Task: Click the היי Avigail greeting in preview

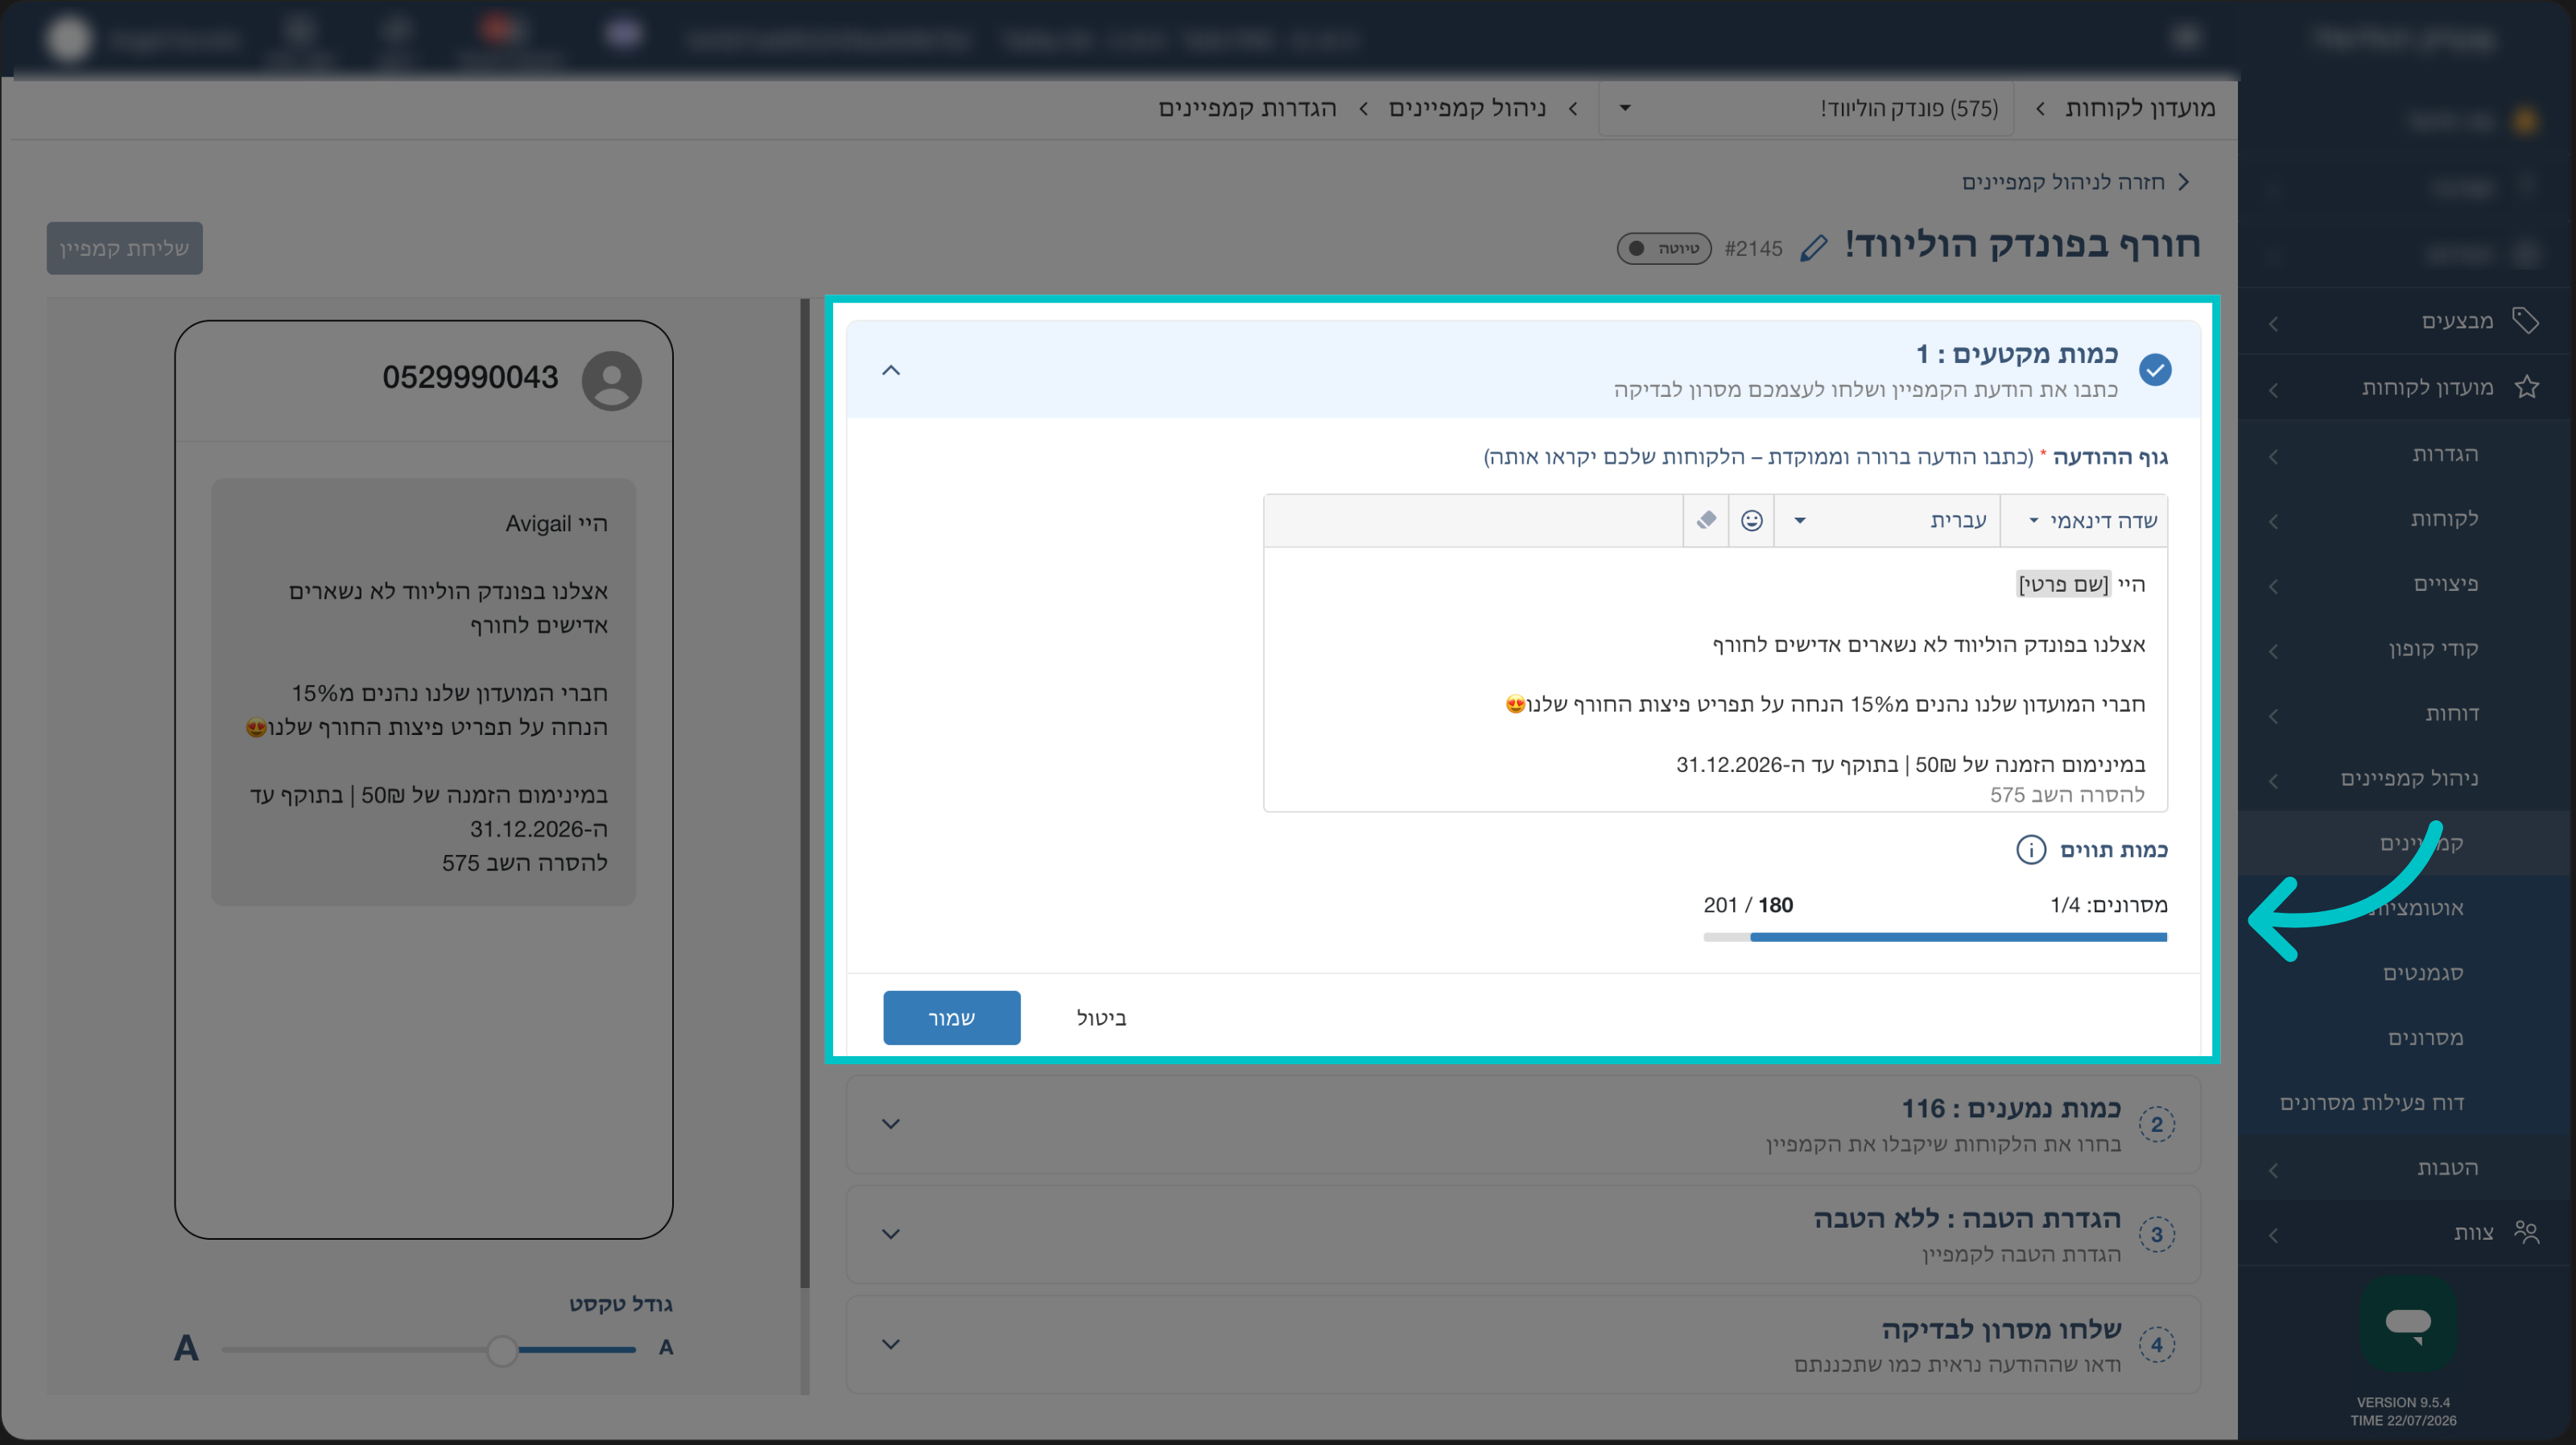Action: 556,523
